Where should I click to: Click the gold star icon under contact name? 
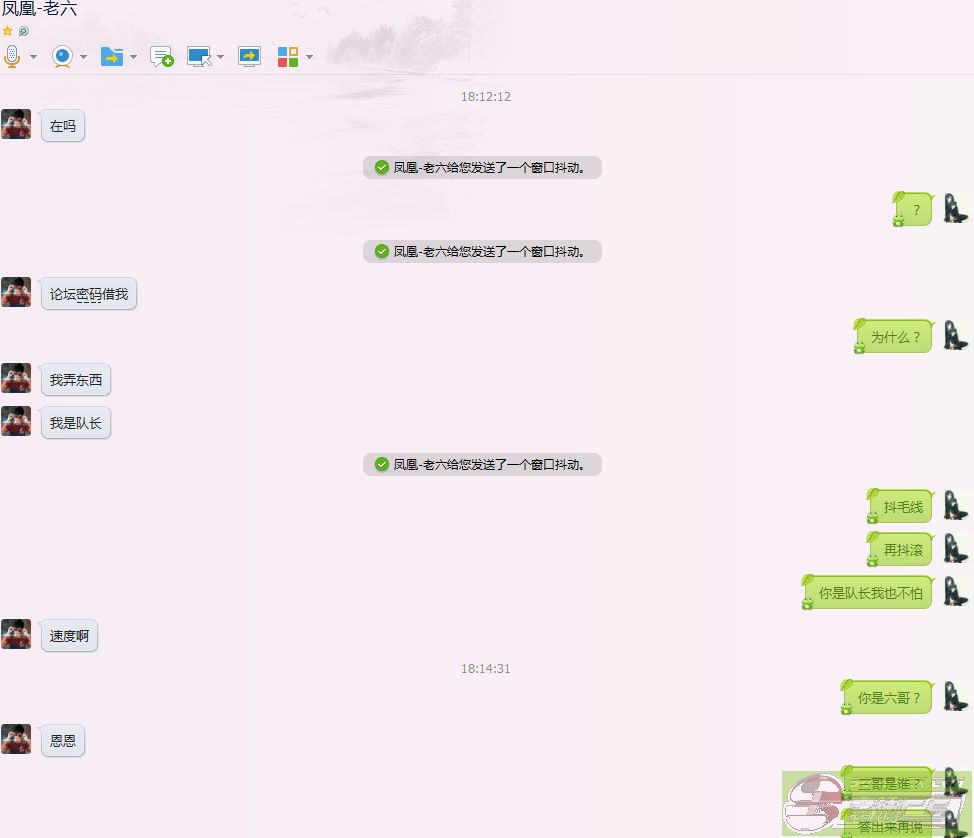click(x=8, y=31)
